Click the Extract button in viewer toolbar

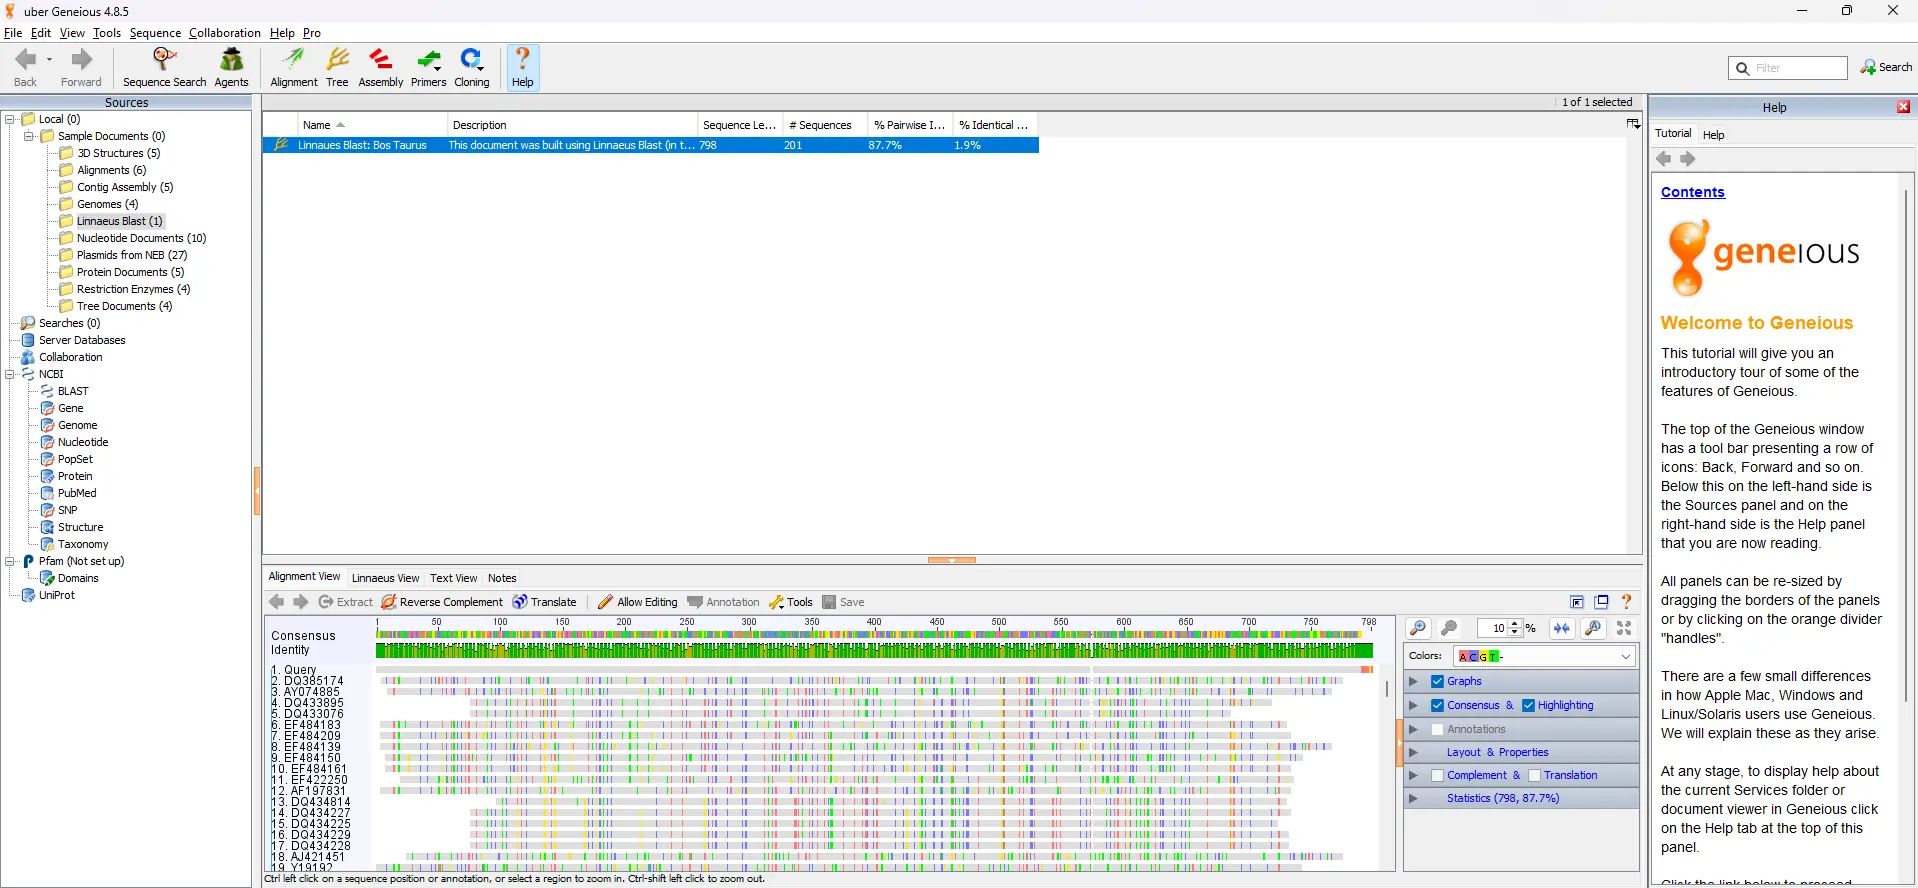(346, 602)
